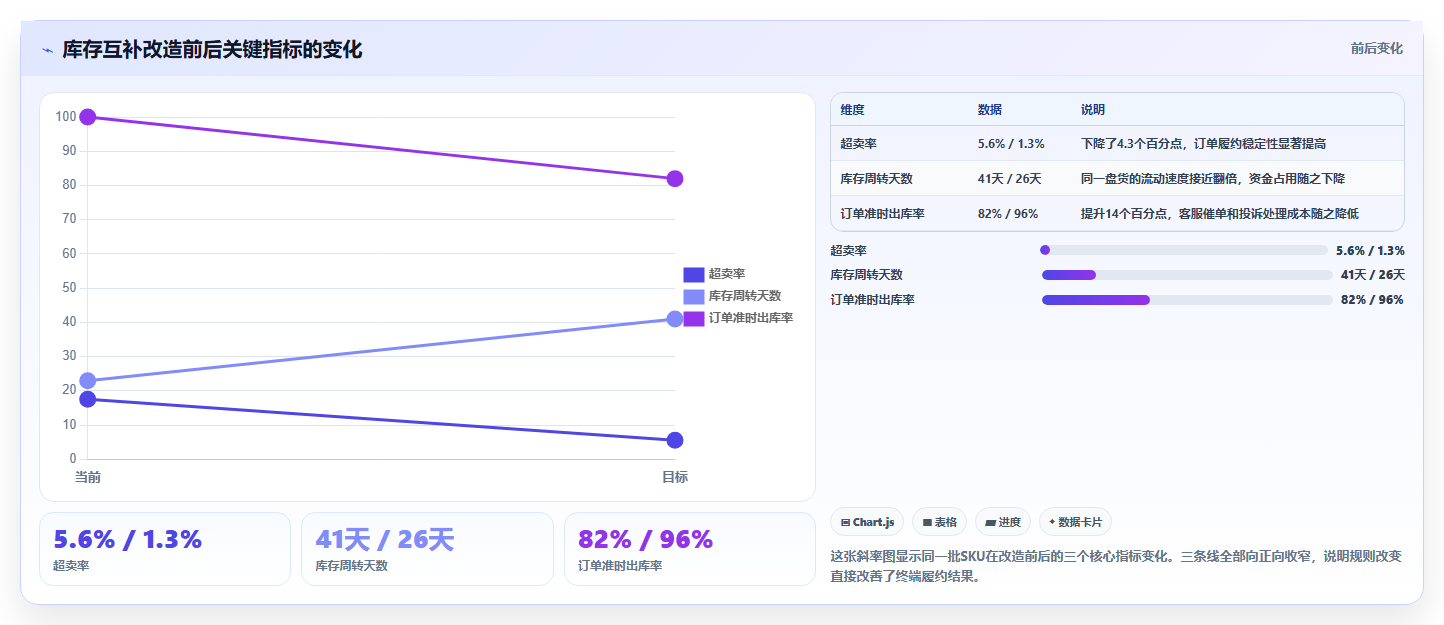
Task: Click the Chart.js tag chip
Action: (x=867, y=522)
